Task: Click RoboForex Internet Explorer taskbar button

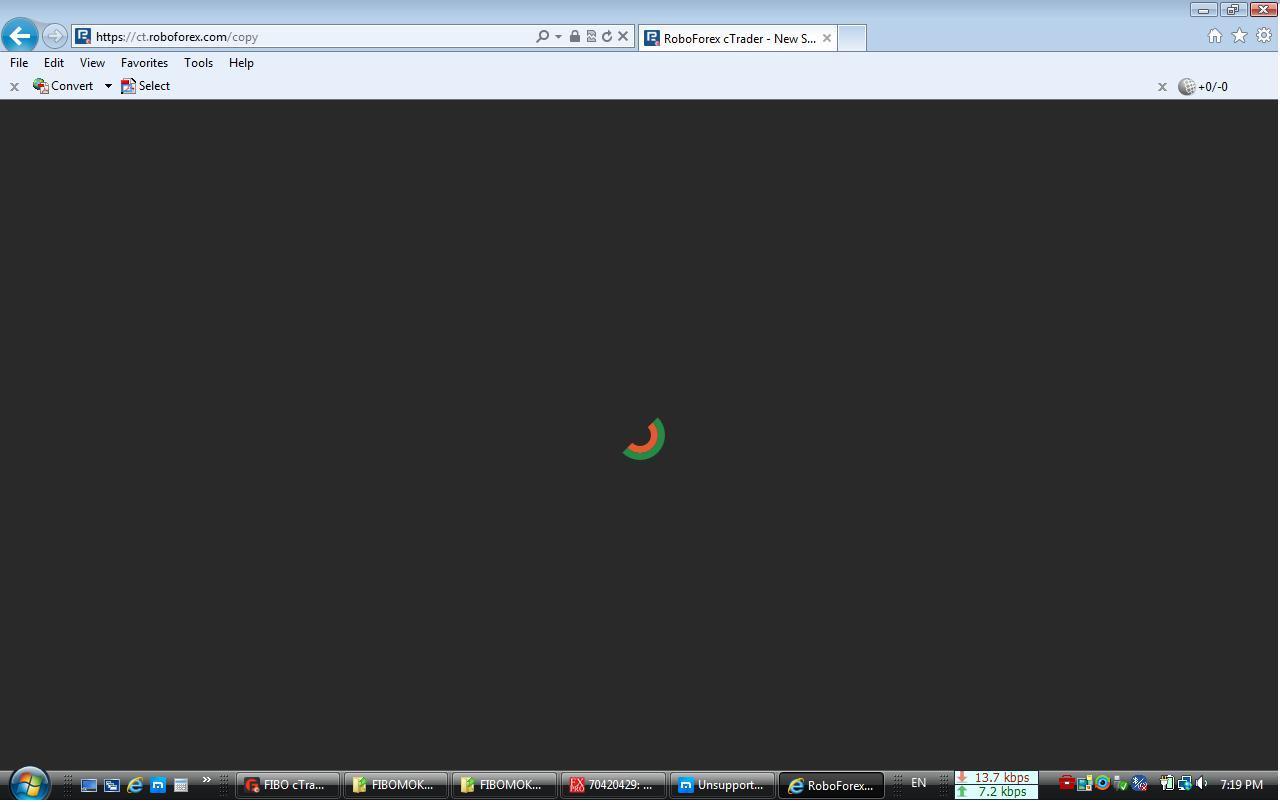Action: pyautogui.click(x=831, y=786)
